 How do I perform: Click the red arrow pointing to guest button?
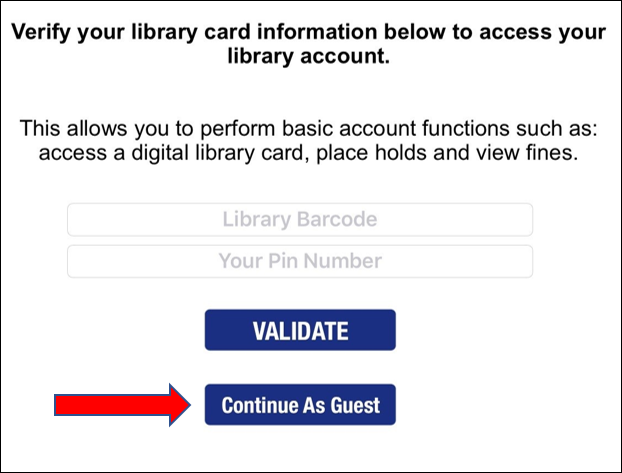point(122,405)
